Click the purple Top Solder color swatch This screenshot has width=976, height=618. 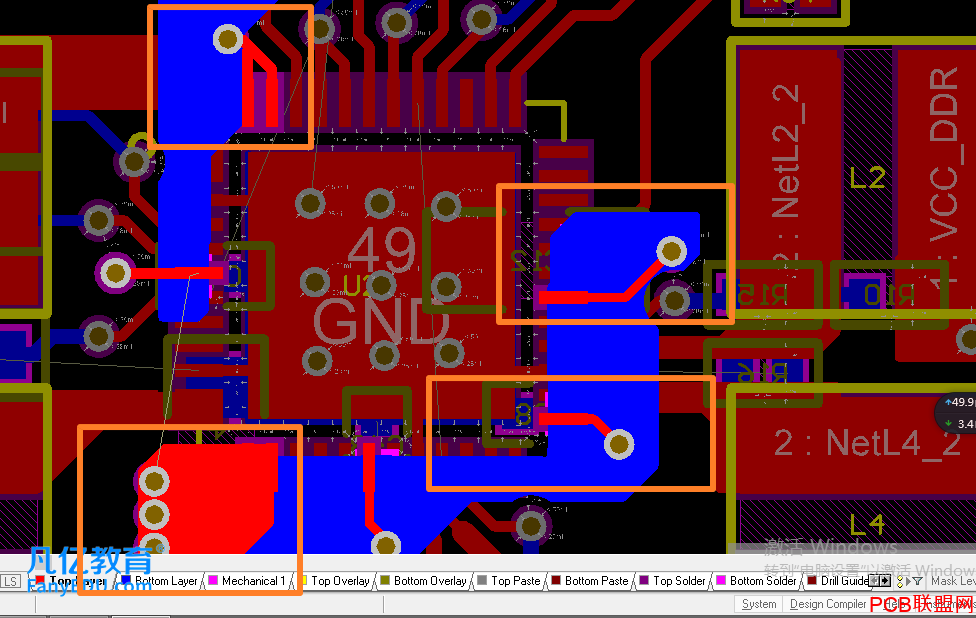pyautogui.click(x=644, y=581)
